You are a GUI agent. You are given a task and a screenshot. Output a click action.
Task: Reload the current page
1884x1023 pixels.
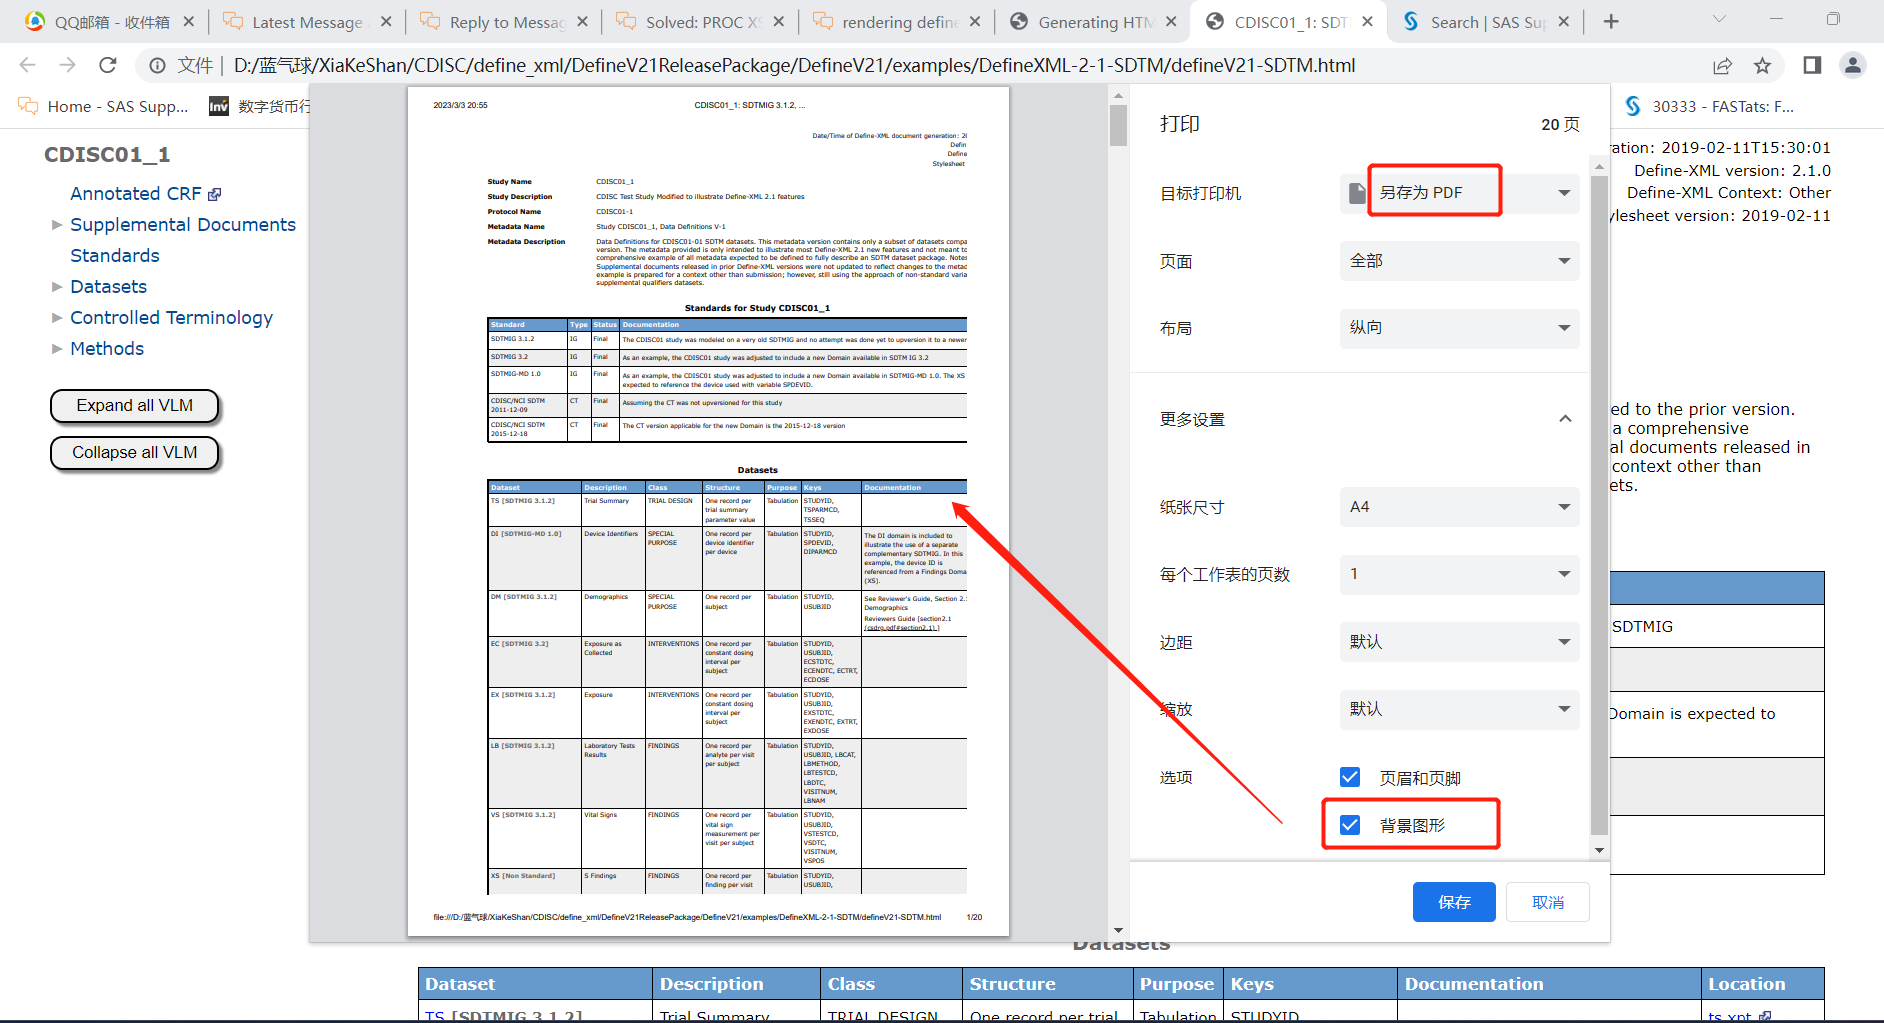click(108, 65)
